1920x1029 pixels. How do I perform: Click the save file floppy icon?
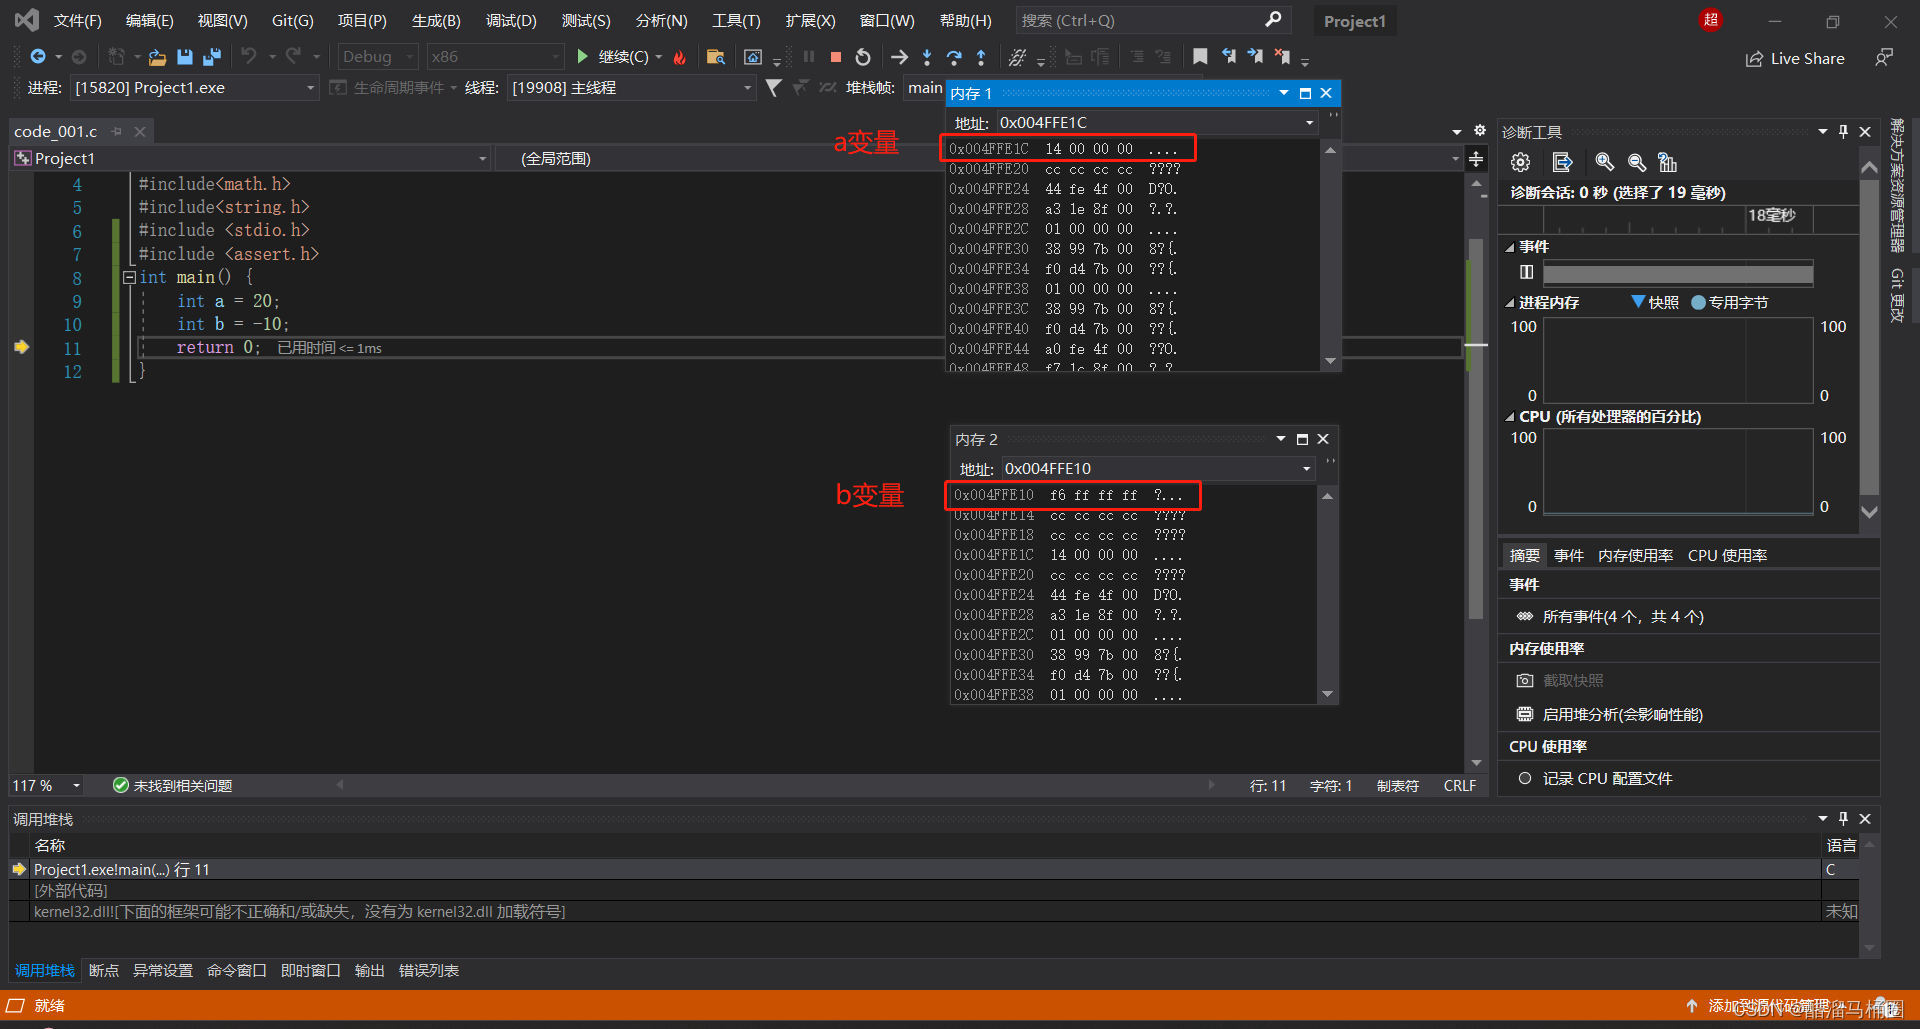click(x=185, y=57)
